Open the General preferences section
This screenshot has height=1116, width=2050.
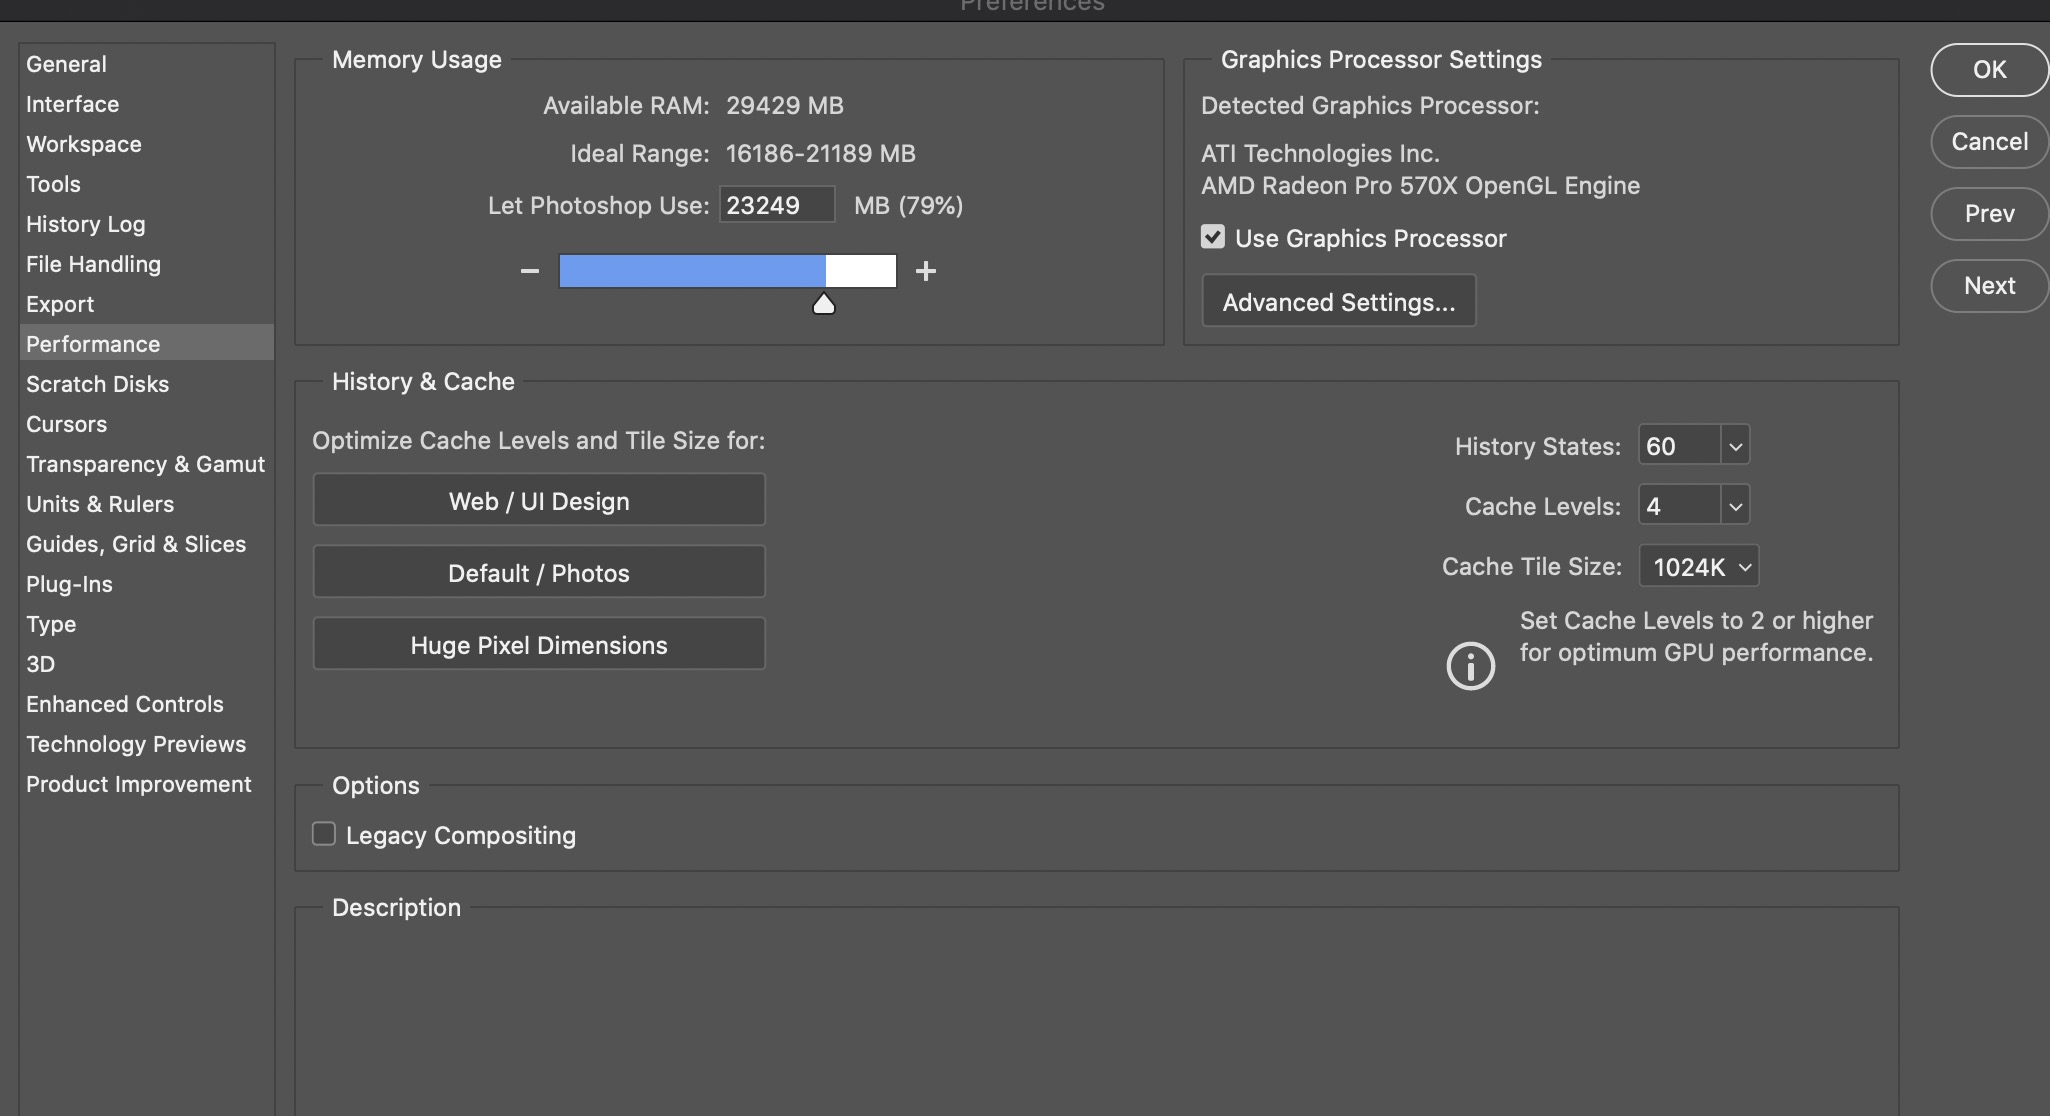[x=66, y=63]
